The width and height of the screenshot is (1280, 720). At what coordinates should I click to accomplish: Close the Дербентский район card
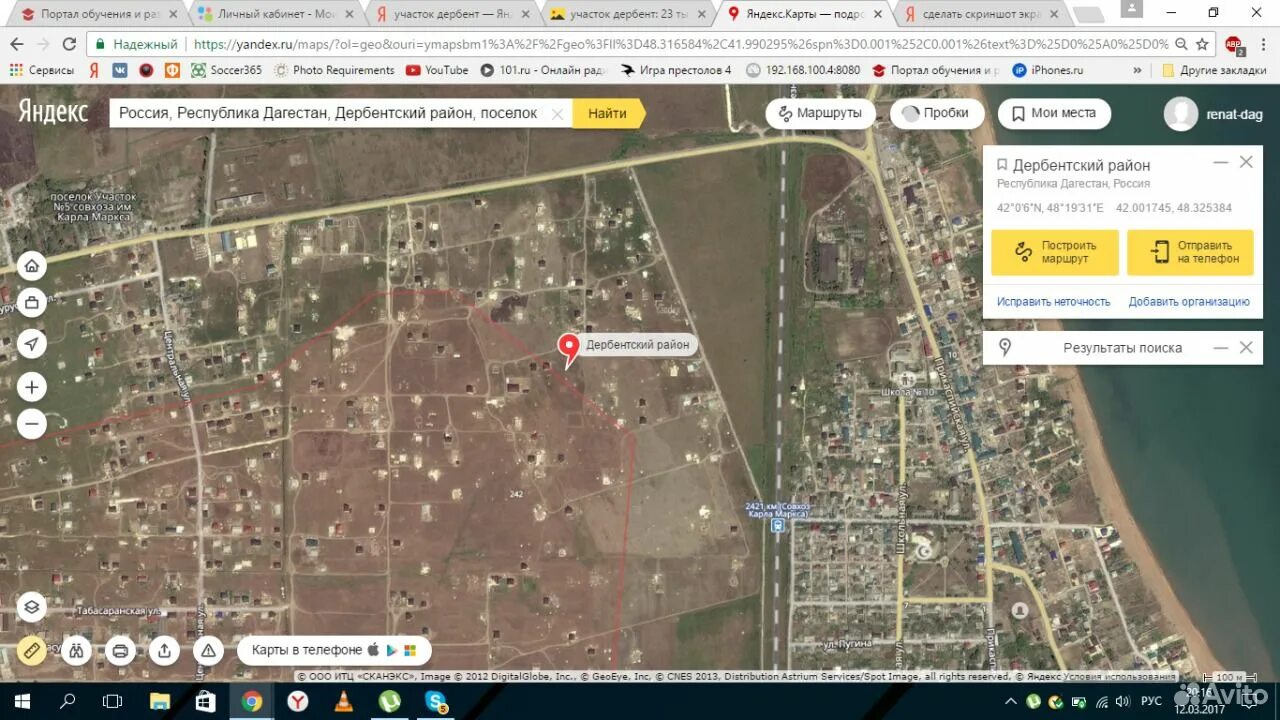pyautogui.click(x=1246, y=162)
